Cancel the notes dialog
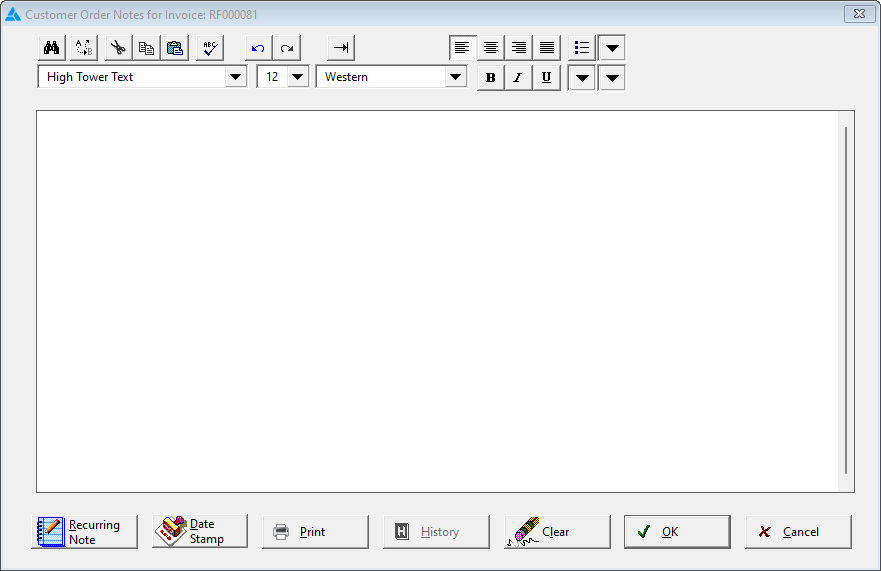The width and height of the screenshot is (881, 571). click(798, 532)
